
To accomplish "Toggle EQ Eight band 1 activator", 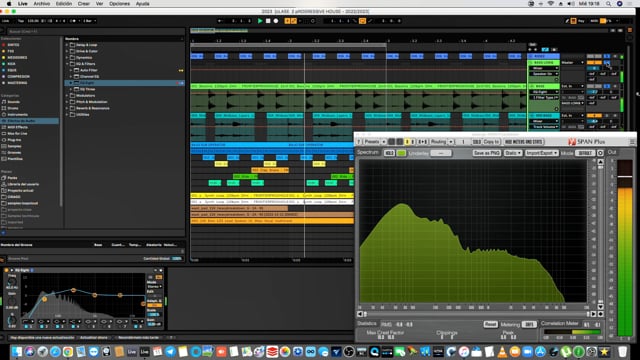I will pos(26,327).
